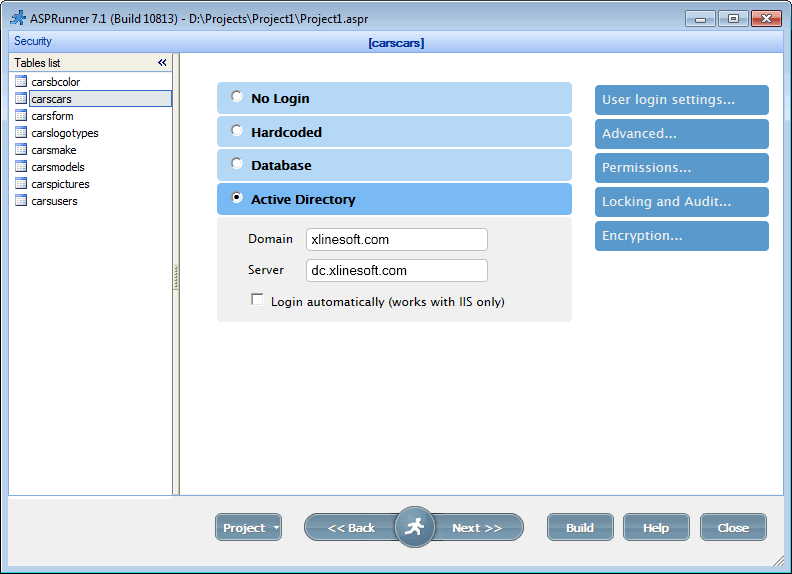The height and width of the screenshot is (574, 792).
Task: Open the Project dropdown menu
Action: point(249,528)
